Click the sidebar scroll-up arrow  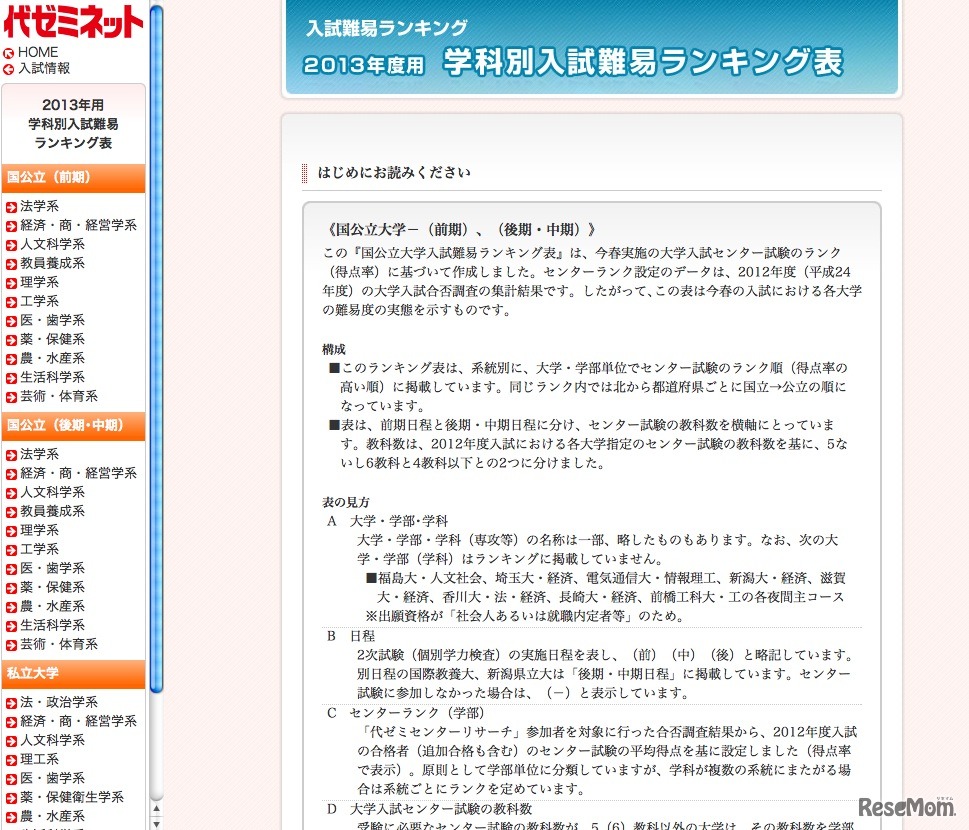(x=156, y=808)
